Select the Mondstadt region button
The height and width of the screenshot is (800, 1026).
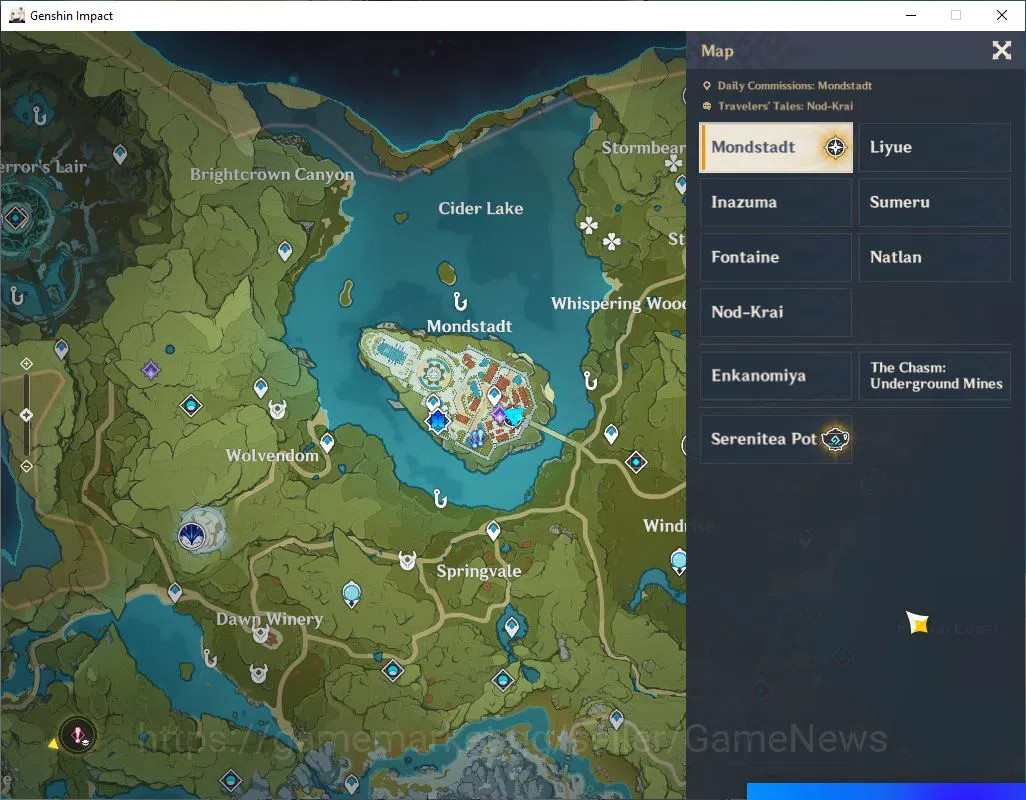coord(775,147)
